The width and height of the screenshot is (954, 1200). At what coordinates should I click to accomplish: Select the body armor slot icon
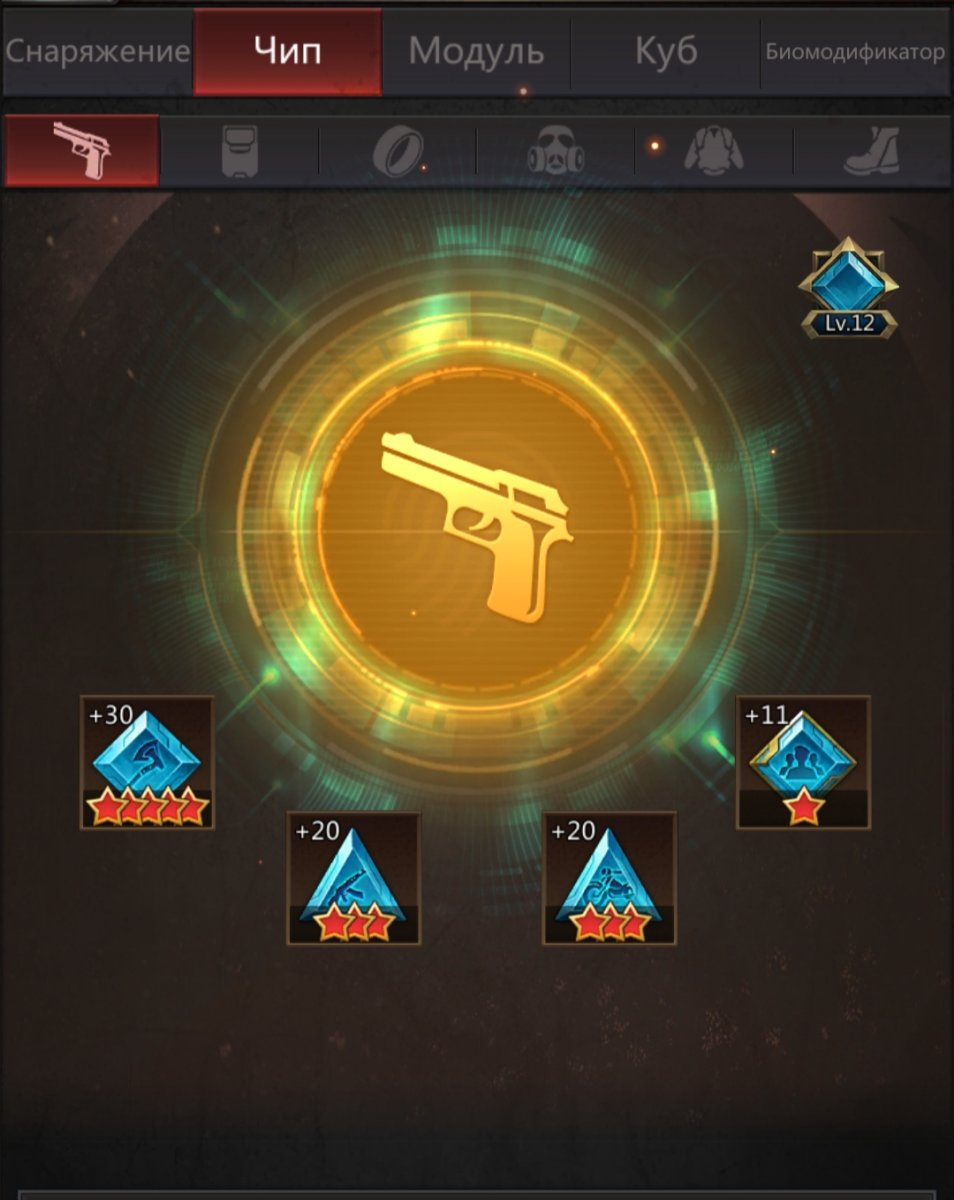tap(239, 151)
